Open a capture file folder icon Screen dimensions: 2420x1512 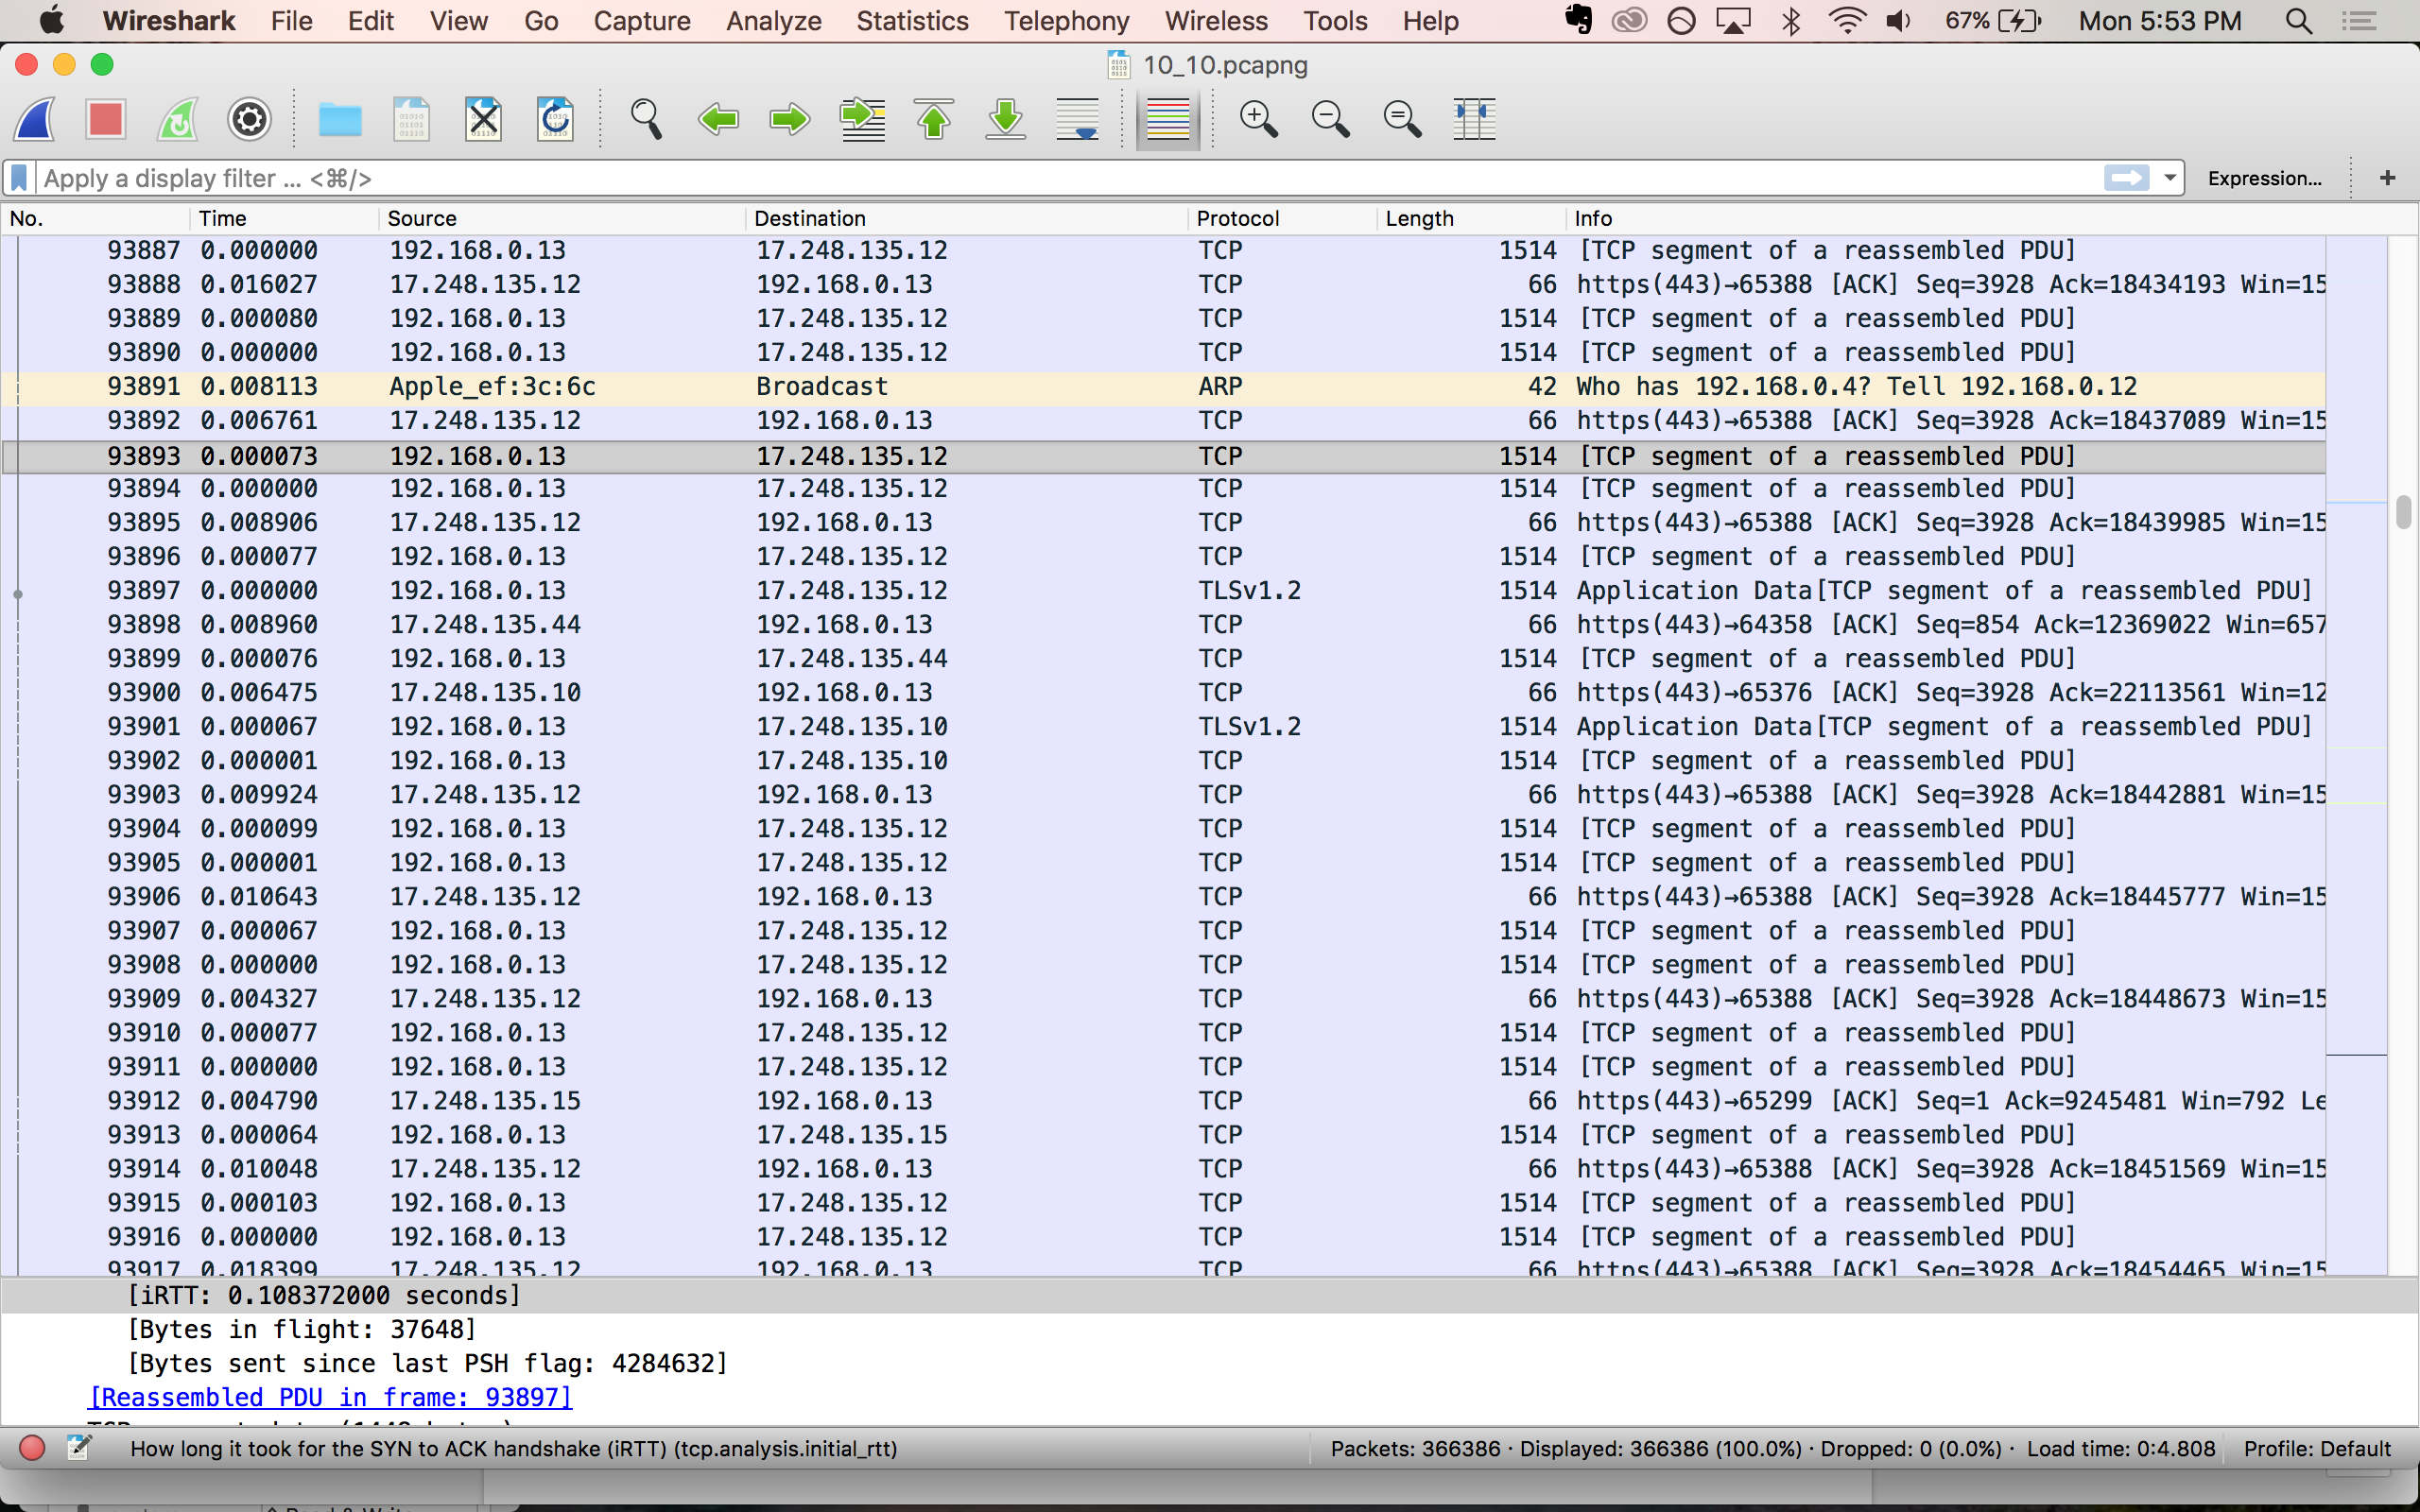[x=340, y=120]
